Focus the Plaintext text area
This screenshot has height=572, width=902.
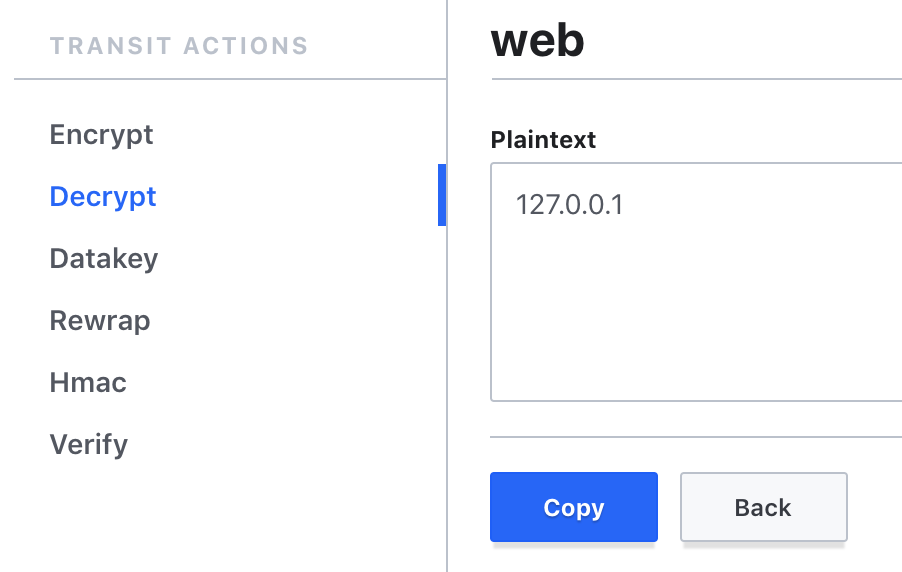coord(696,282)
